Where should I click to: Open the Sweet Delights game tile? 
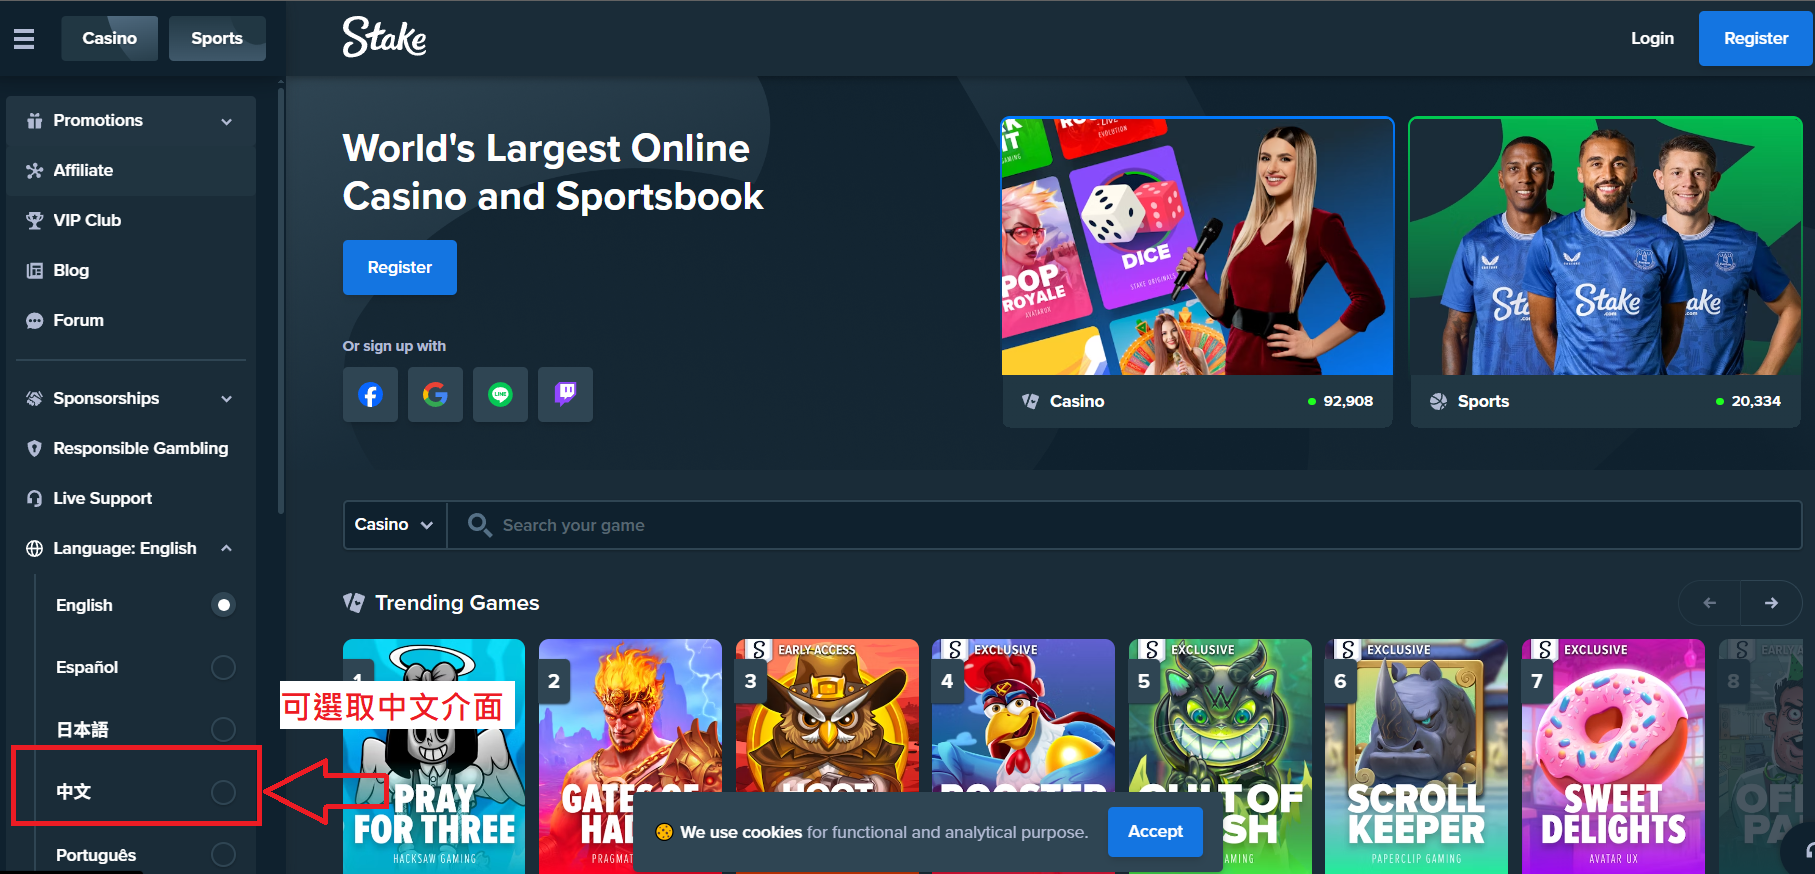coord(1613,757)
